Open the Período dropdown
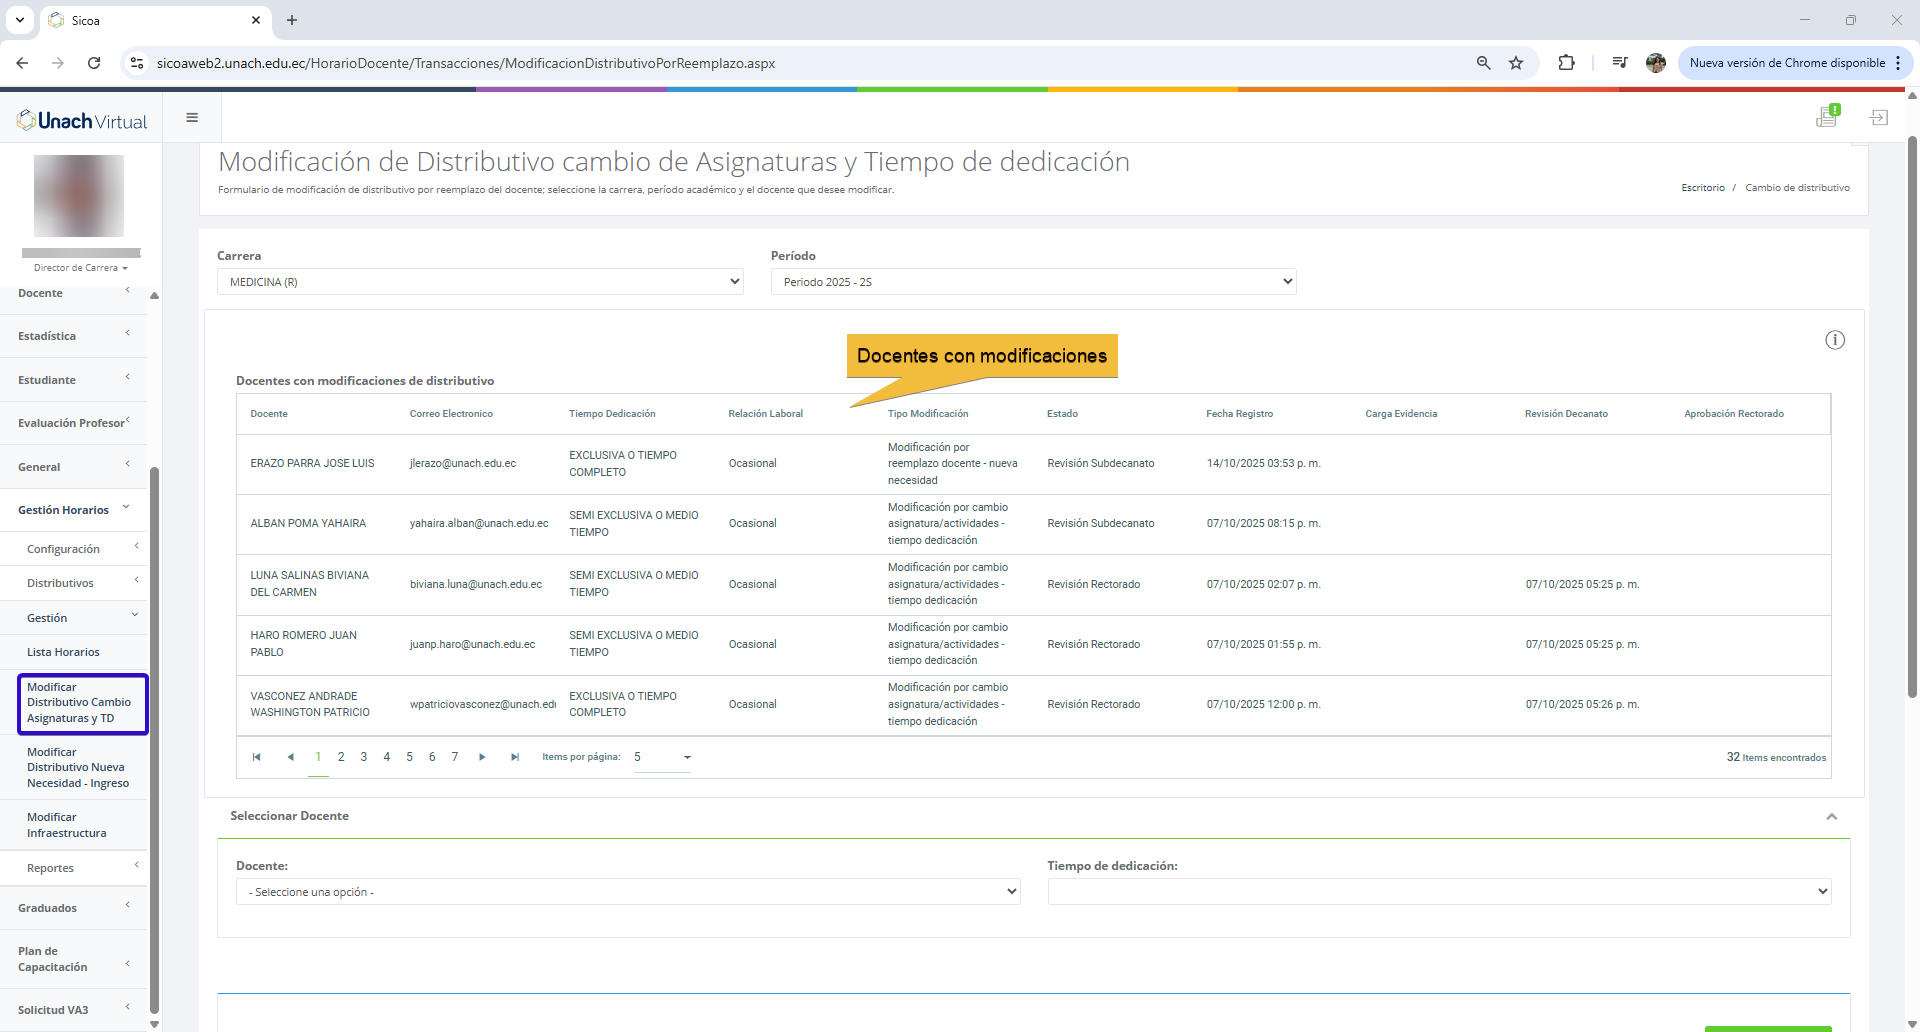This screenshot has width=1920, height=1032. click(x=1033, y=282)
